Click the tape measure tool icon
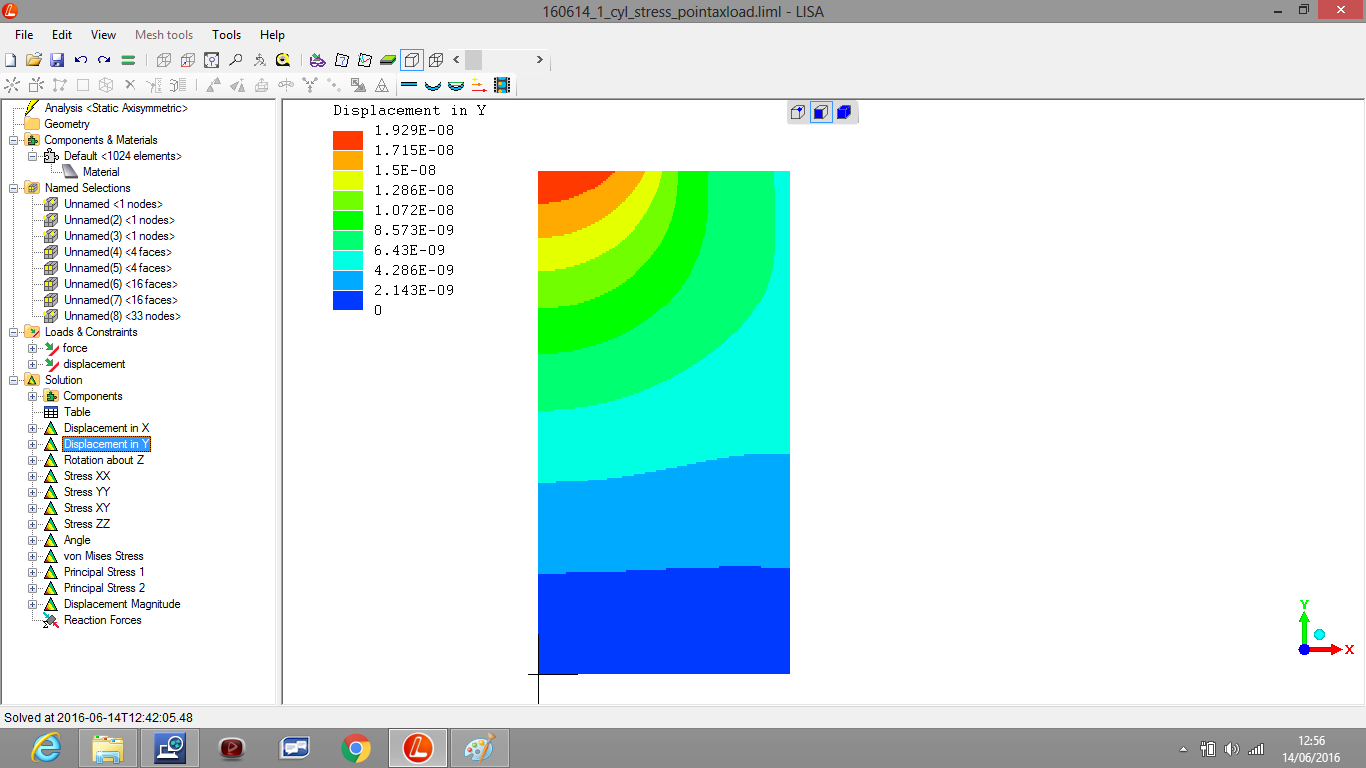Image resolution: width=1366 pixels, height=768 pixels. click(283, 60)
